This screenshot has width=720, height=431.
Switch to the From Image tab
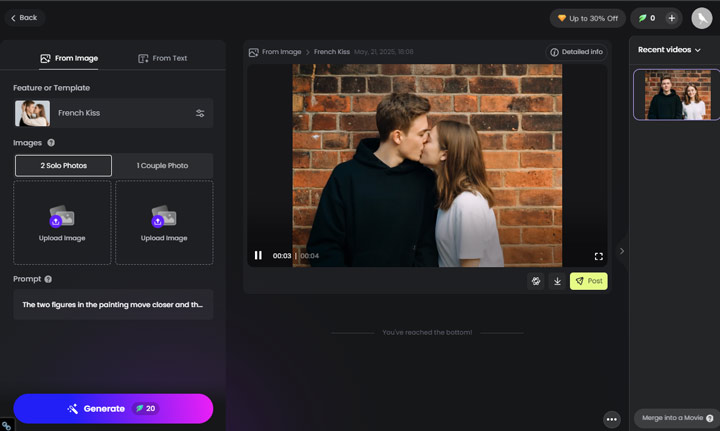coord(69,58)
